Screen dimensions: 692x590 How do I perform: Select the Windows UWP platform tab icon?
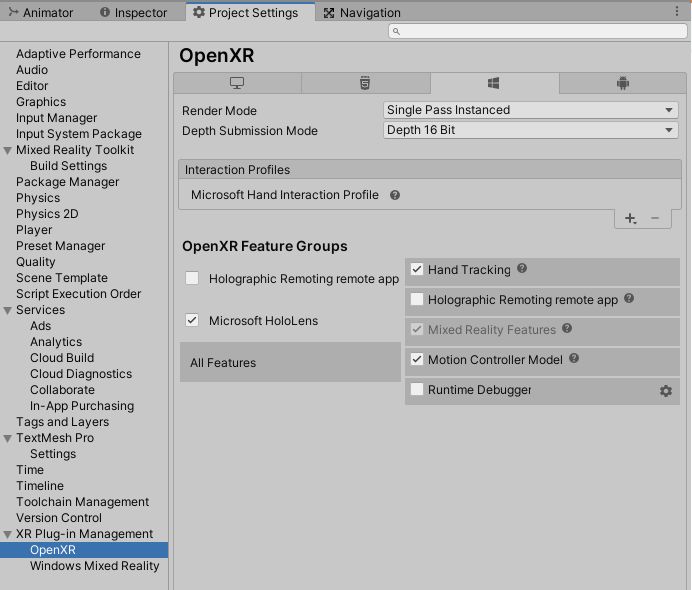(x=493, y=83)
